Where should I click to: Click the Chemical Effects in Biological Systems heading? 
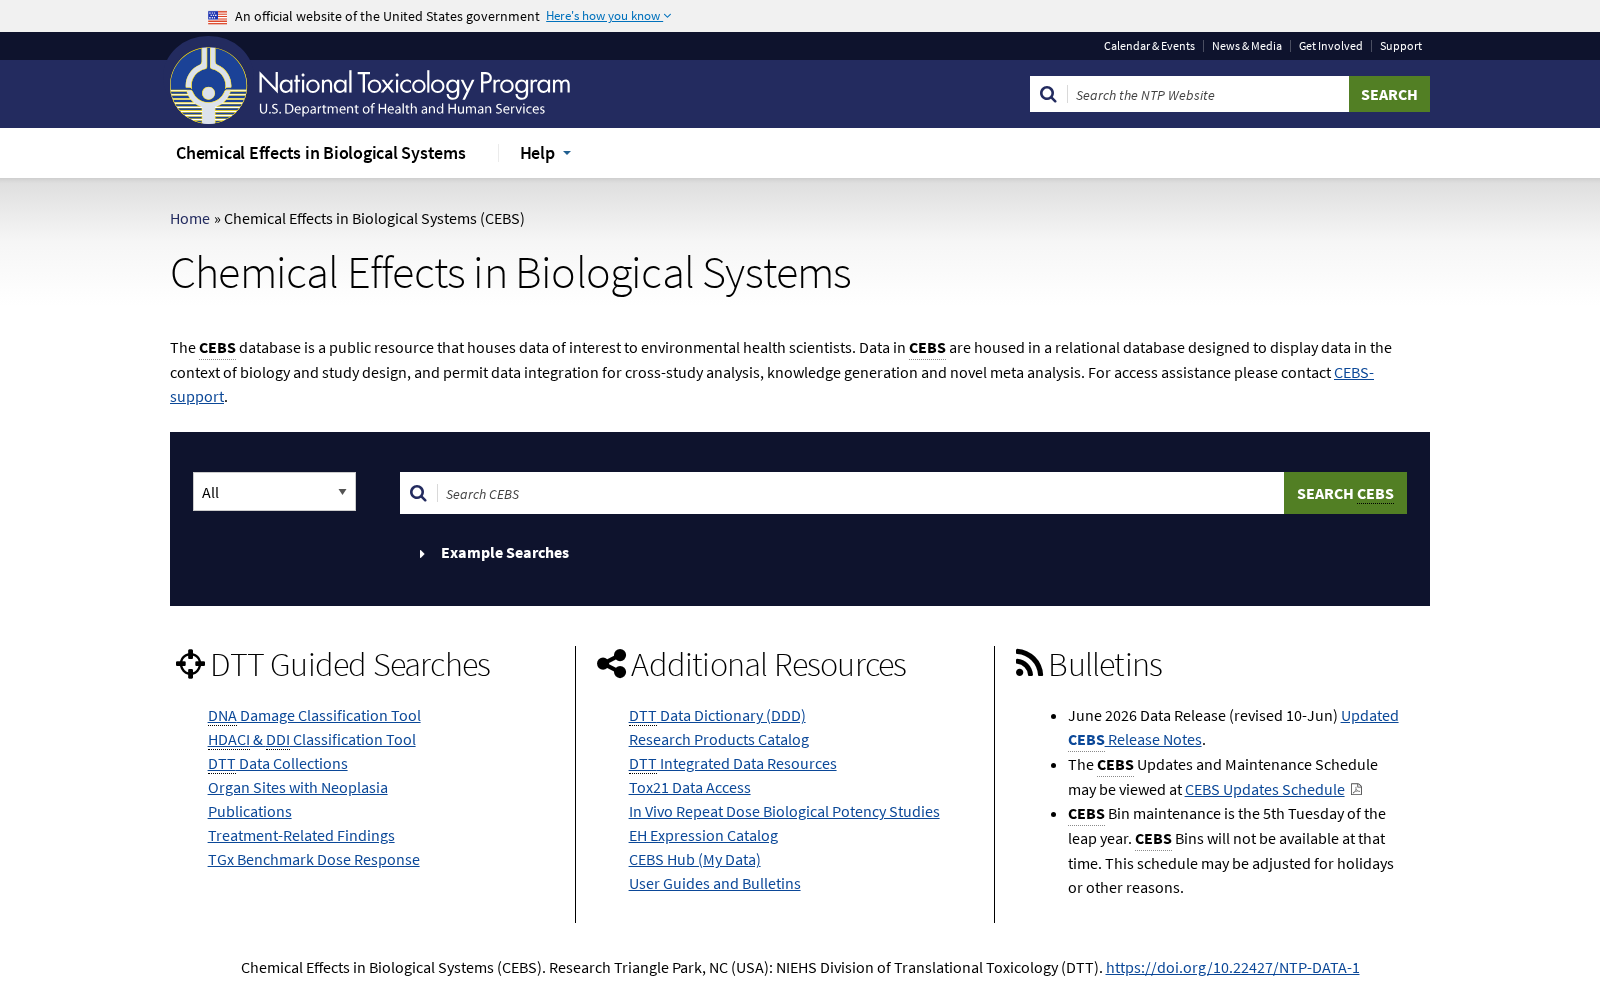point(510,272)
